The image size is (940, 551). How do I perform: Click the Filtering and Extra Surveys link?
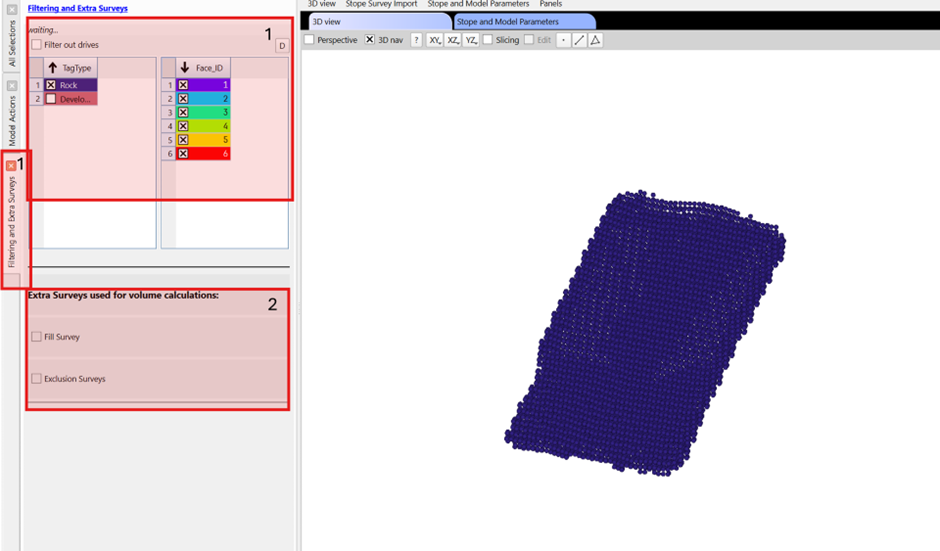point(77,8)
